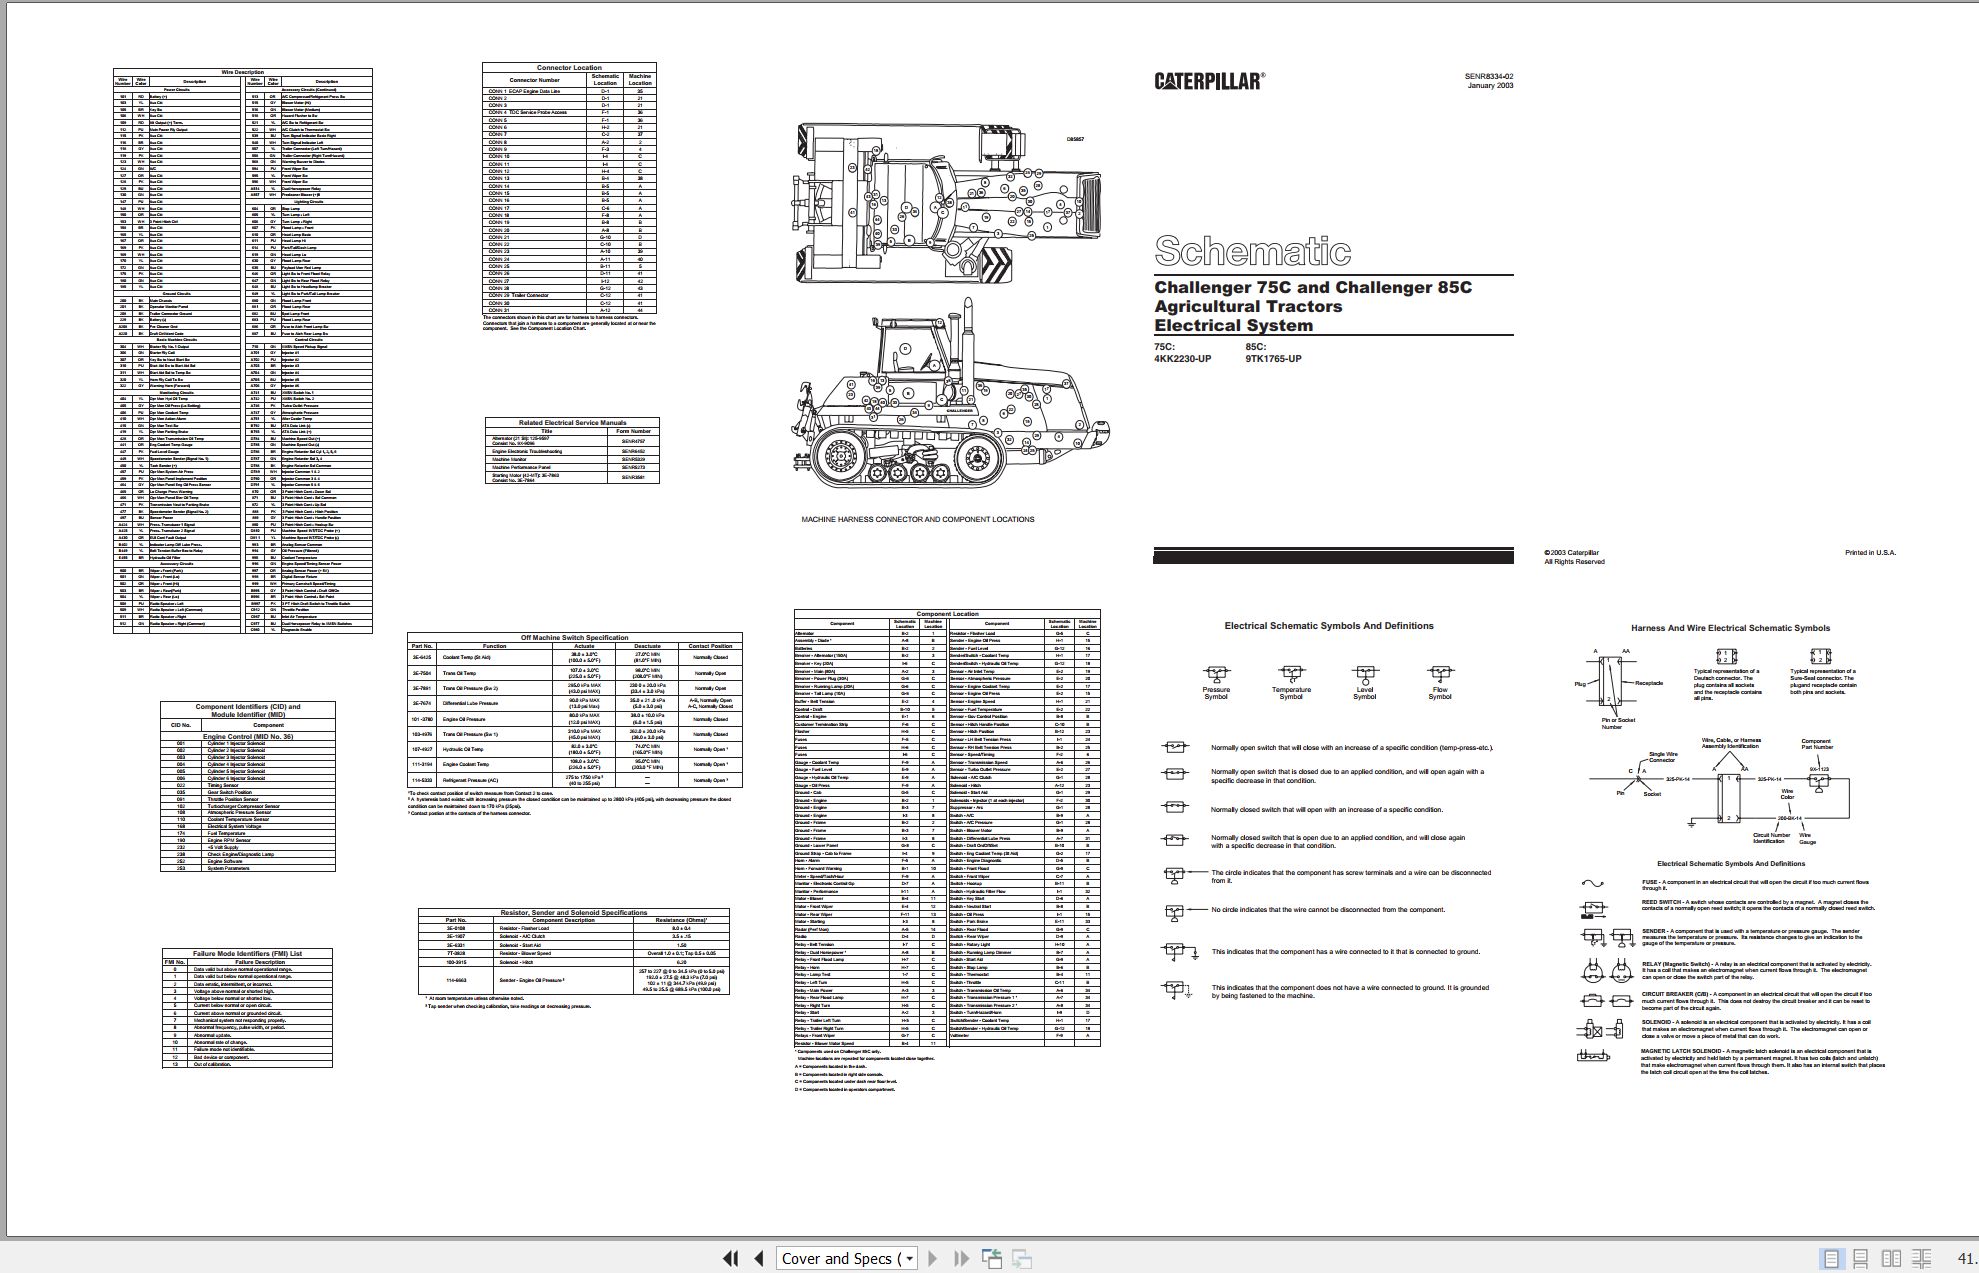The width and height of the screenshot is (1979, 1273).
Task: Click the Flow Symbol label
Action: [1439, 693]
